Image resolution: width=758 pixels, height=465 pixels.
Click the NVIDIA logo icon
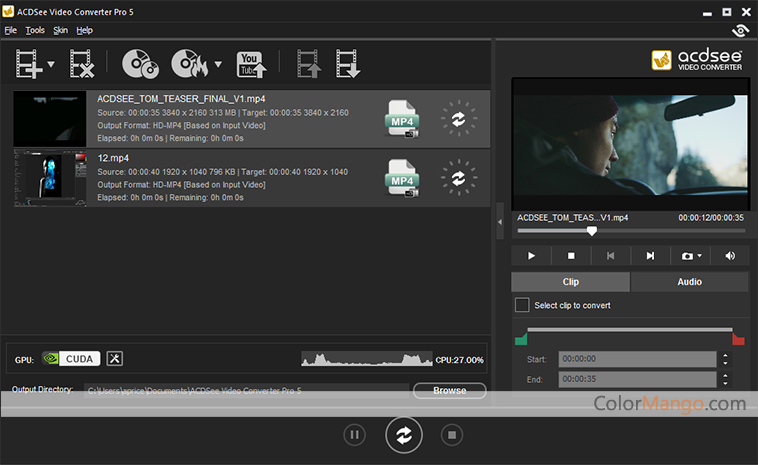51,359
